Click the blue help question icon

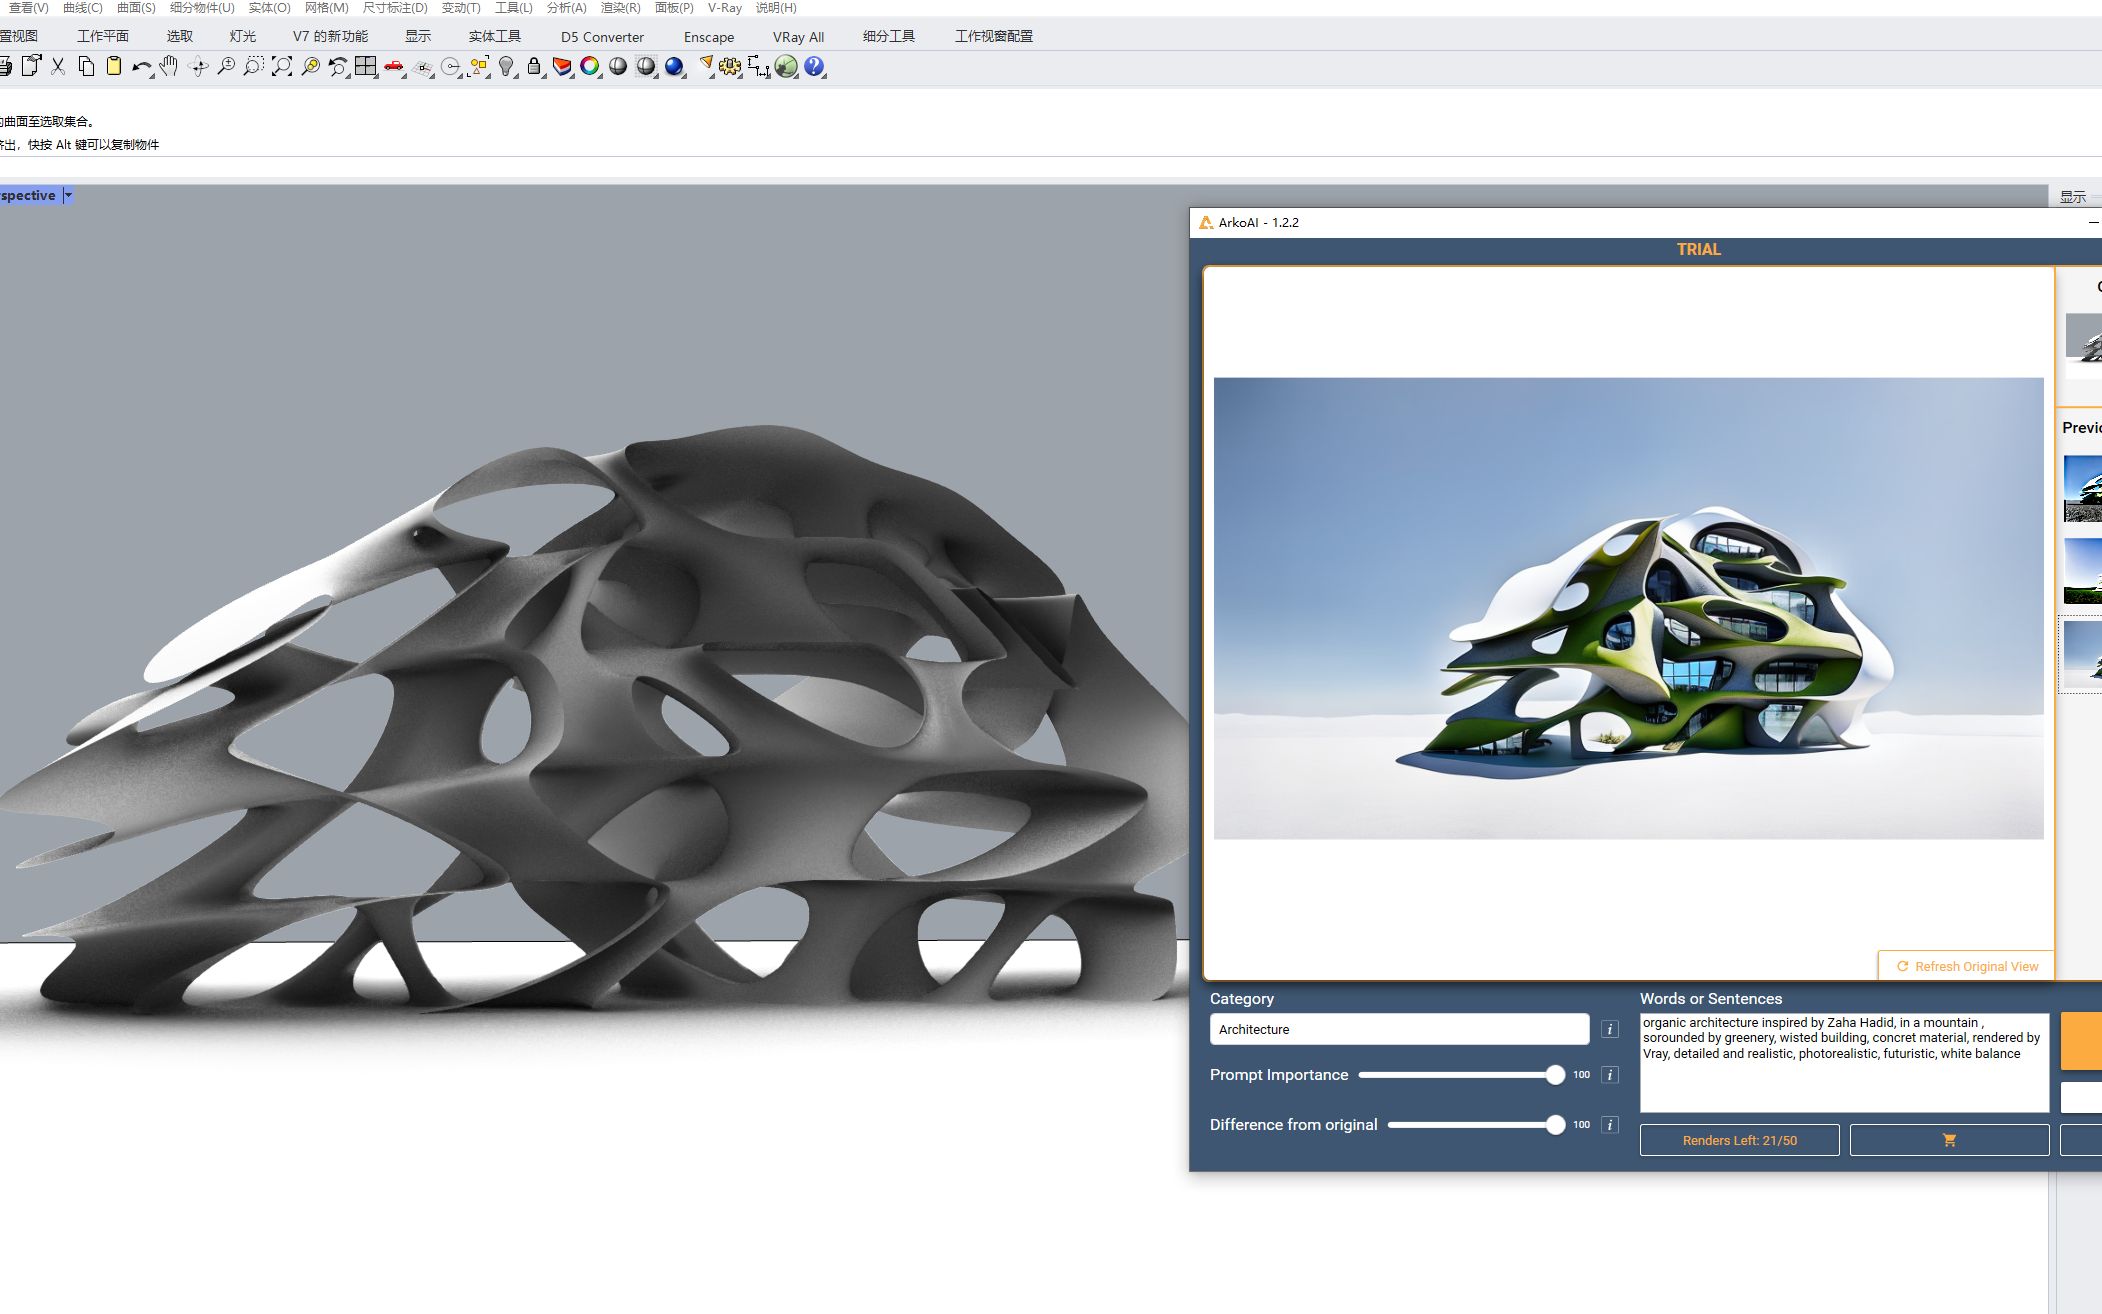coord(814,67)
